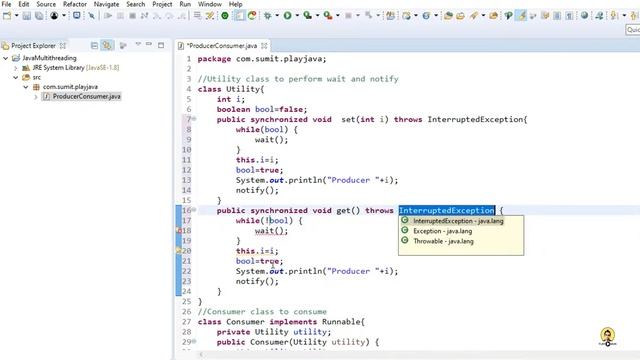This screenshot has height=360, width=640.
Task: Switch to the ProducerConsumer.java editor tab
Action: click(222, 46)
